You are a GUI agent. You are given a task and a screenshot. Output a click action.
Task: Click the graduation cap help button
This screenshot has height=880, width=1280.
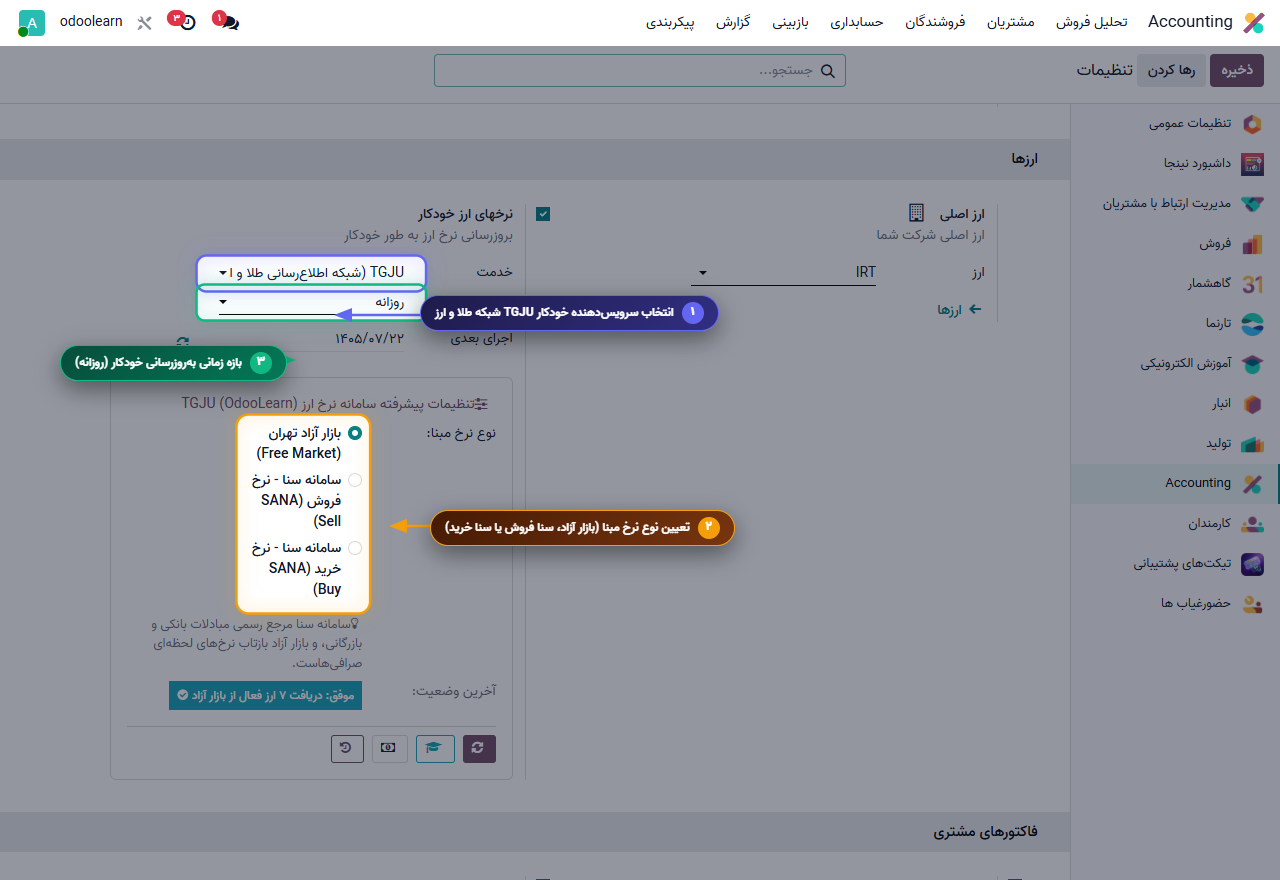(x=434, y=748)
